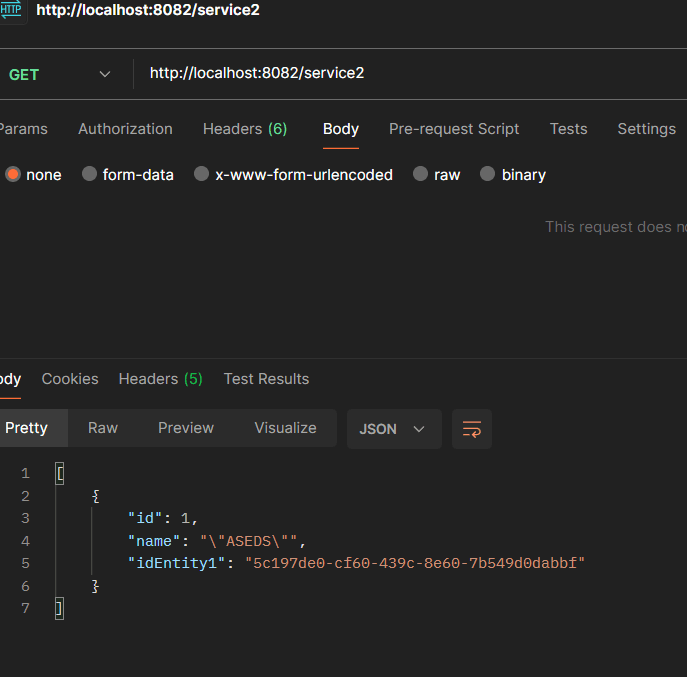Click the HTTP request icon beside the title
This screenshot has width=687, height=677.
12,11
